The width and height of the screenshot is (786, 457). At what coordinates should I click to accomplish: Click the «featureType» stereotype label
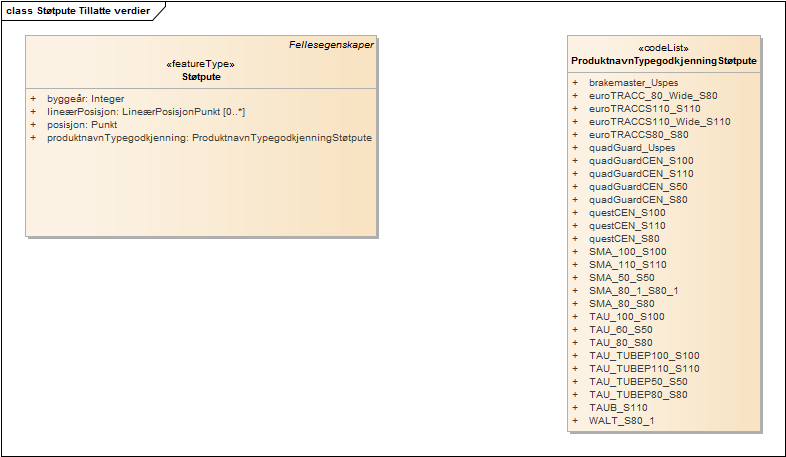[x=201, y=64]
